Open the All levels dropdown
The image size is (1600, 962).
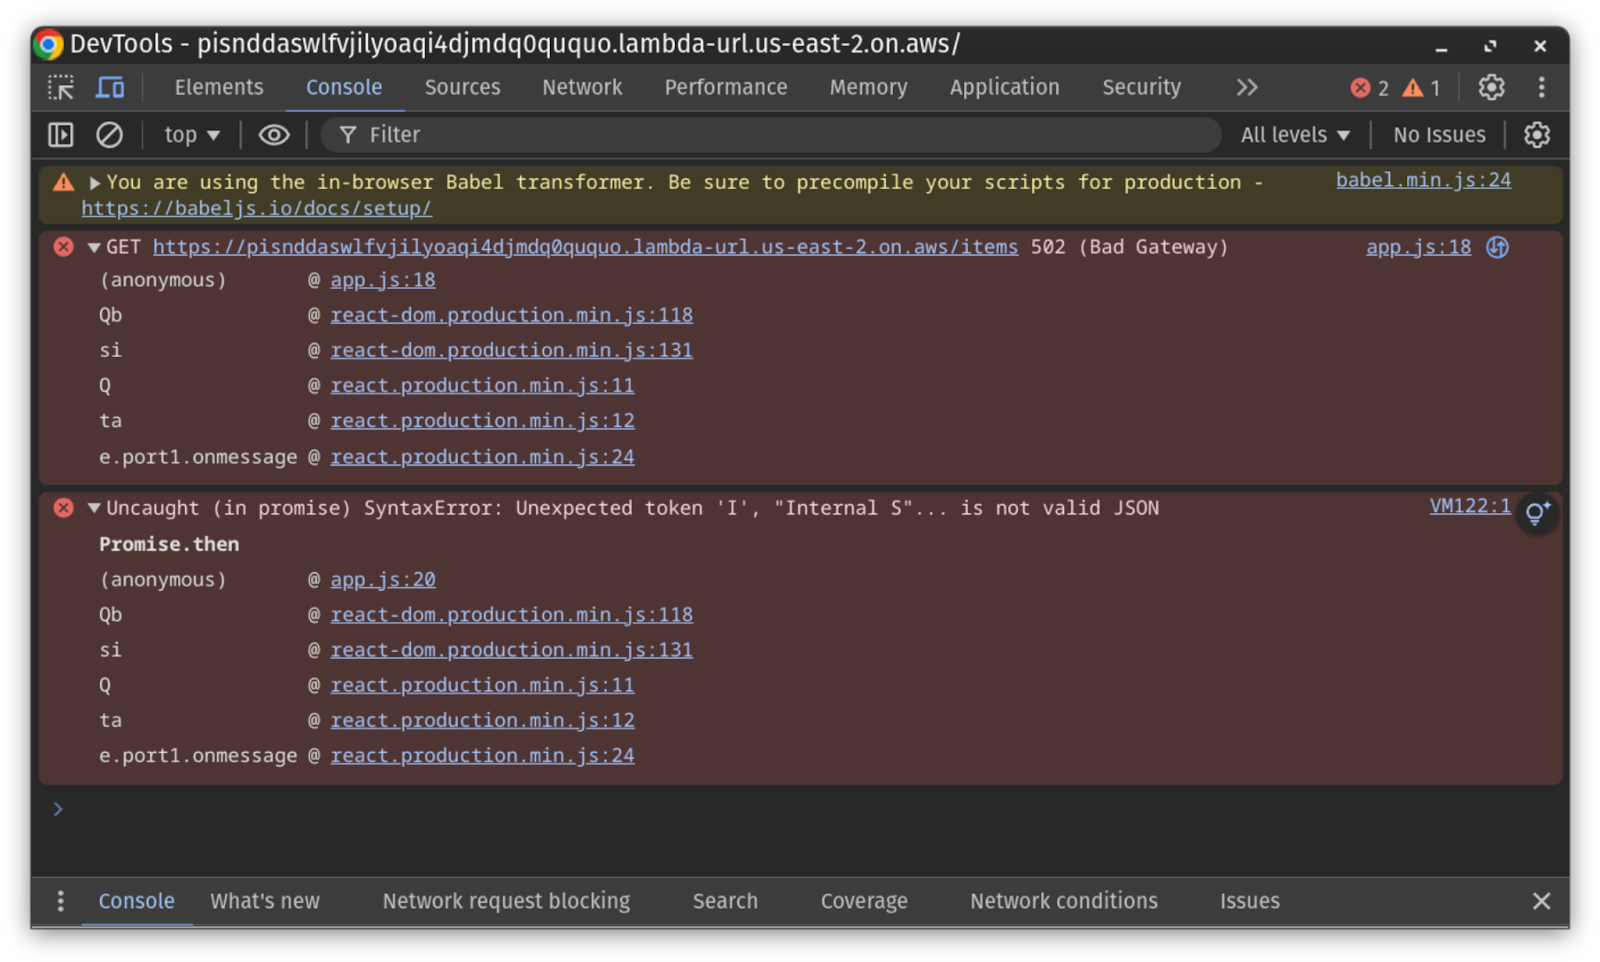point(1295,135)
